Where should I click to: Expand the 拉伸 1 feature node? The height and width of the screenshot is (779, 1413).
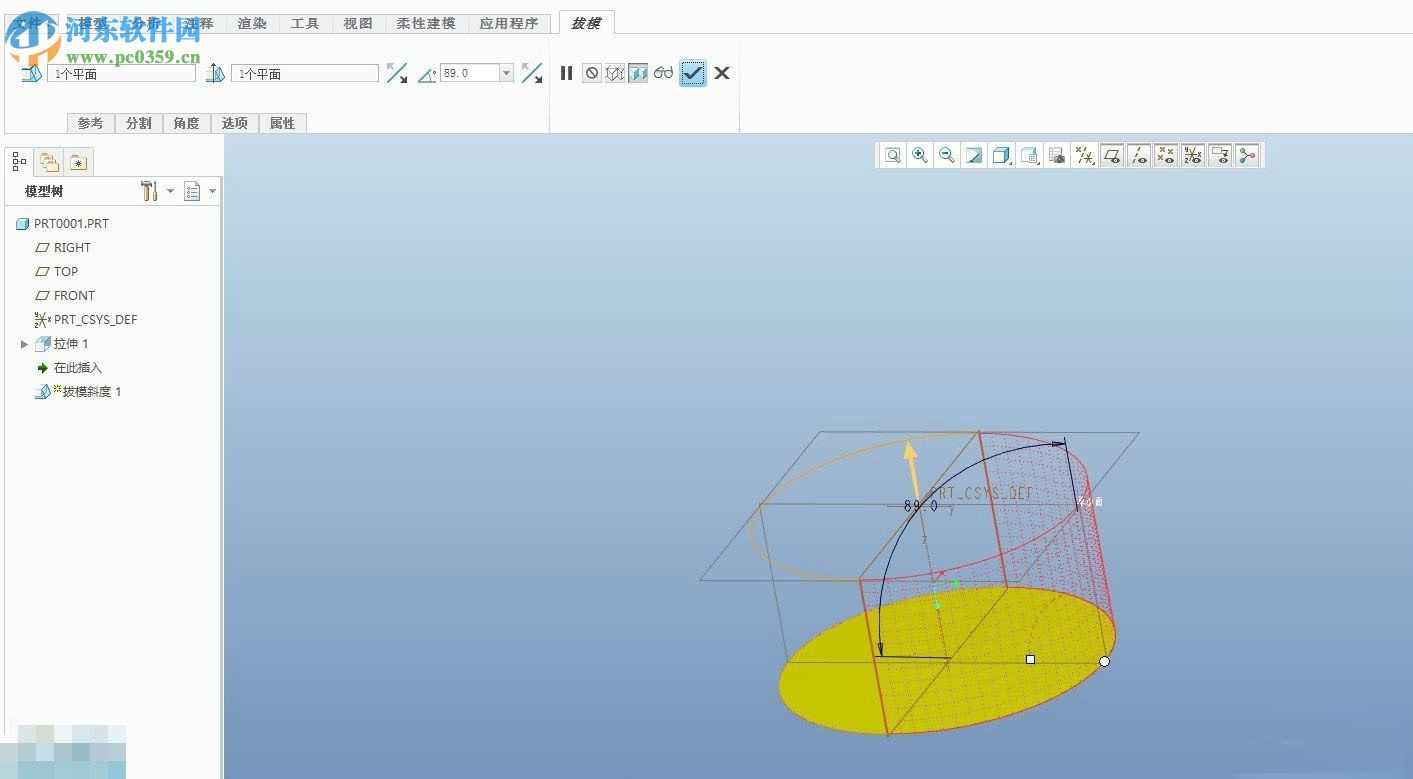[25, 344]
